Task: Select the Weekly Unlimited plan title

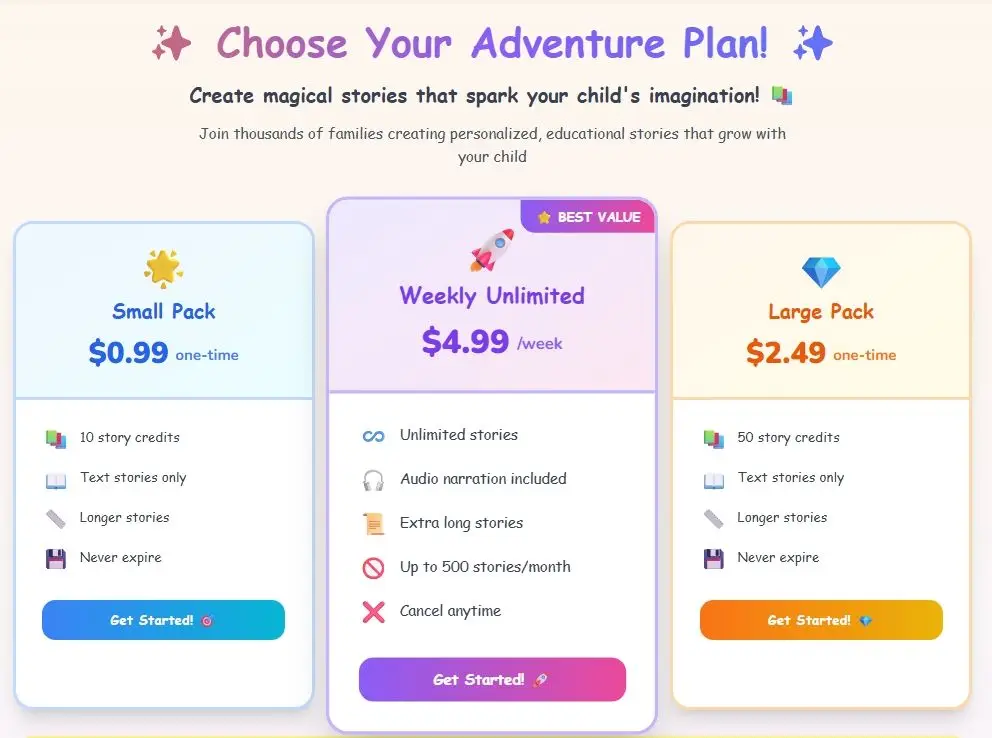Action: pos(492,296)
